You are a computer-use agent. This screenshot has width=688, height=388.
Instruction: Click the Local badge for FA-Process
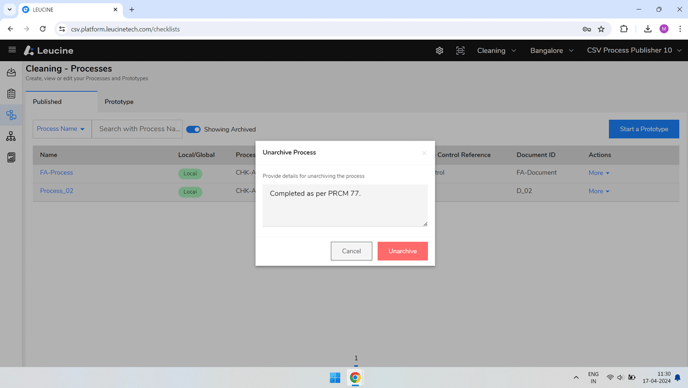click(190, 173)
